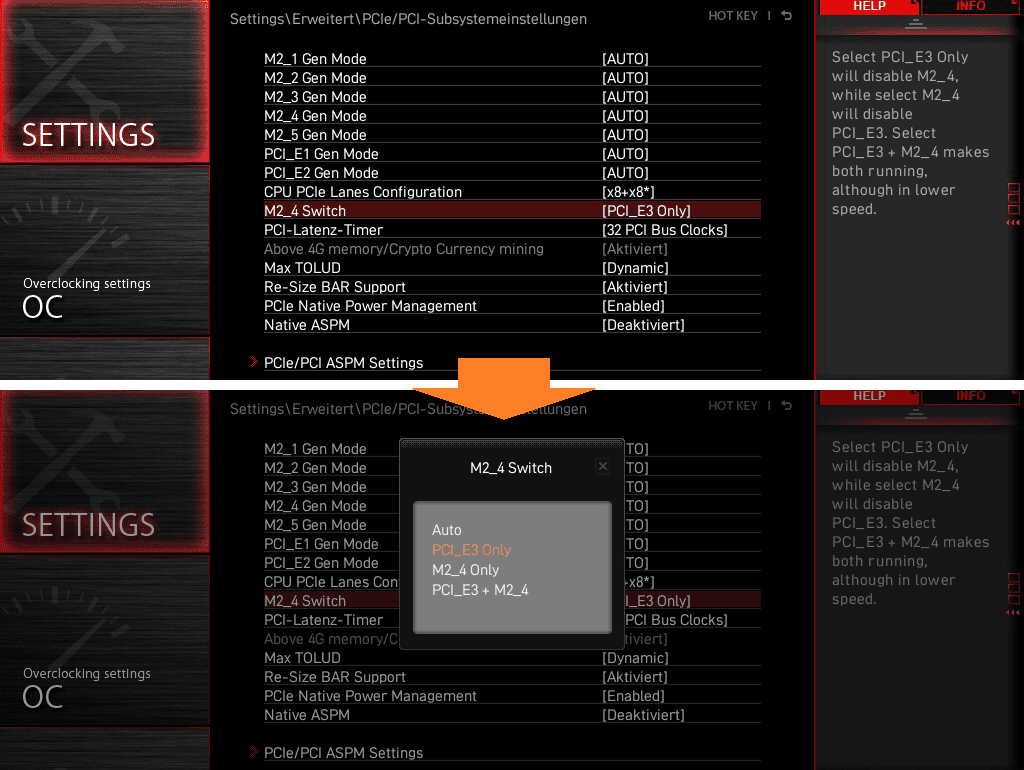Switch to the INFO tab in lower screen
The width and height of the screenshot is (1024, 770).
point(970,396)
